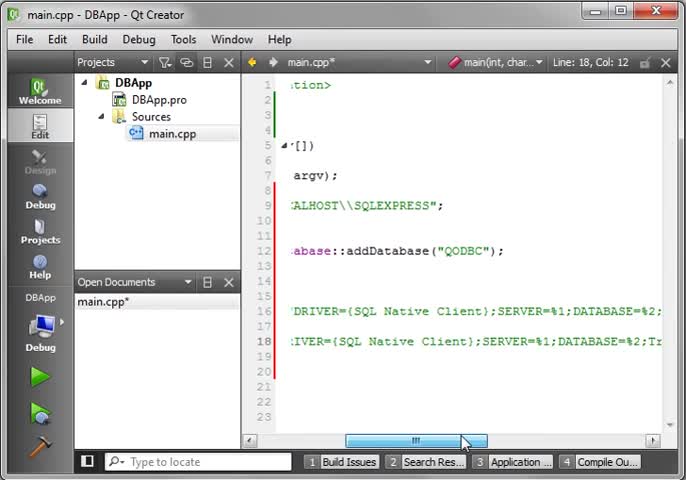Build project with hammer icon

click(x=40, y=447)
